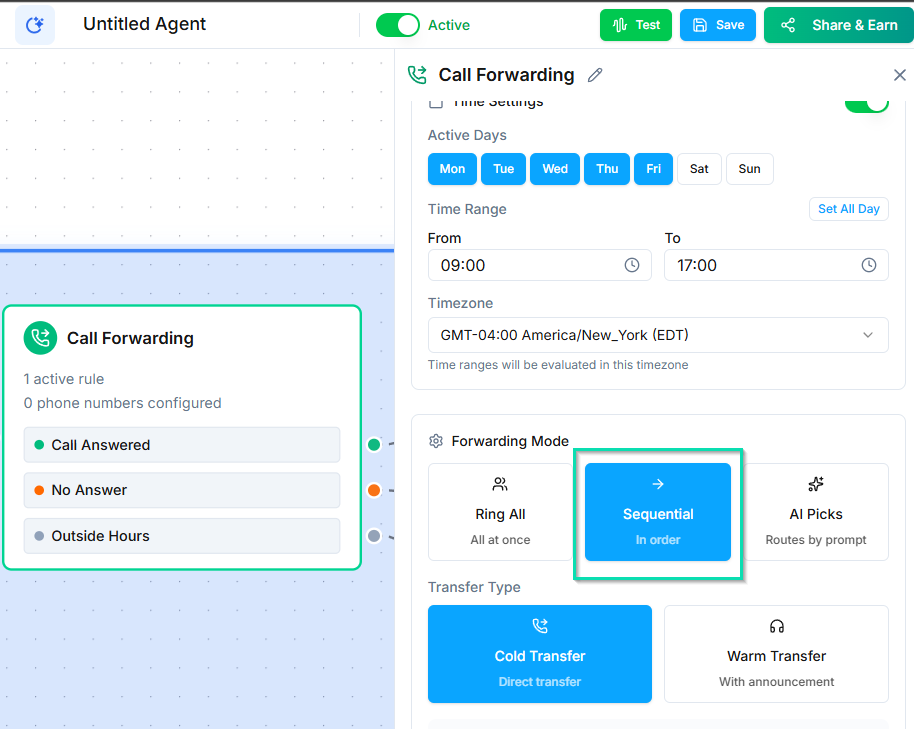Click the green Call Answered output connector

[374, 445]
